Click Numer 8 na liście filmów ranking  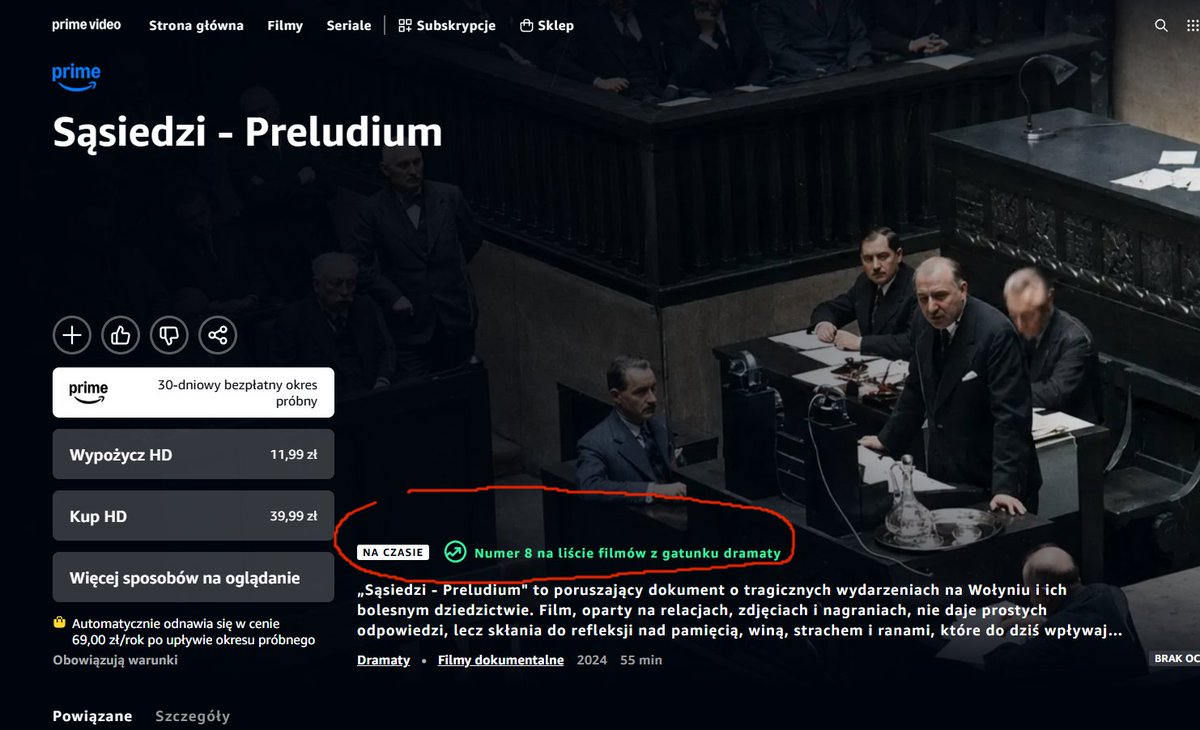point(628,552)
